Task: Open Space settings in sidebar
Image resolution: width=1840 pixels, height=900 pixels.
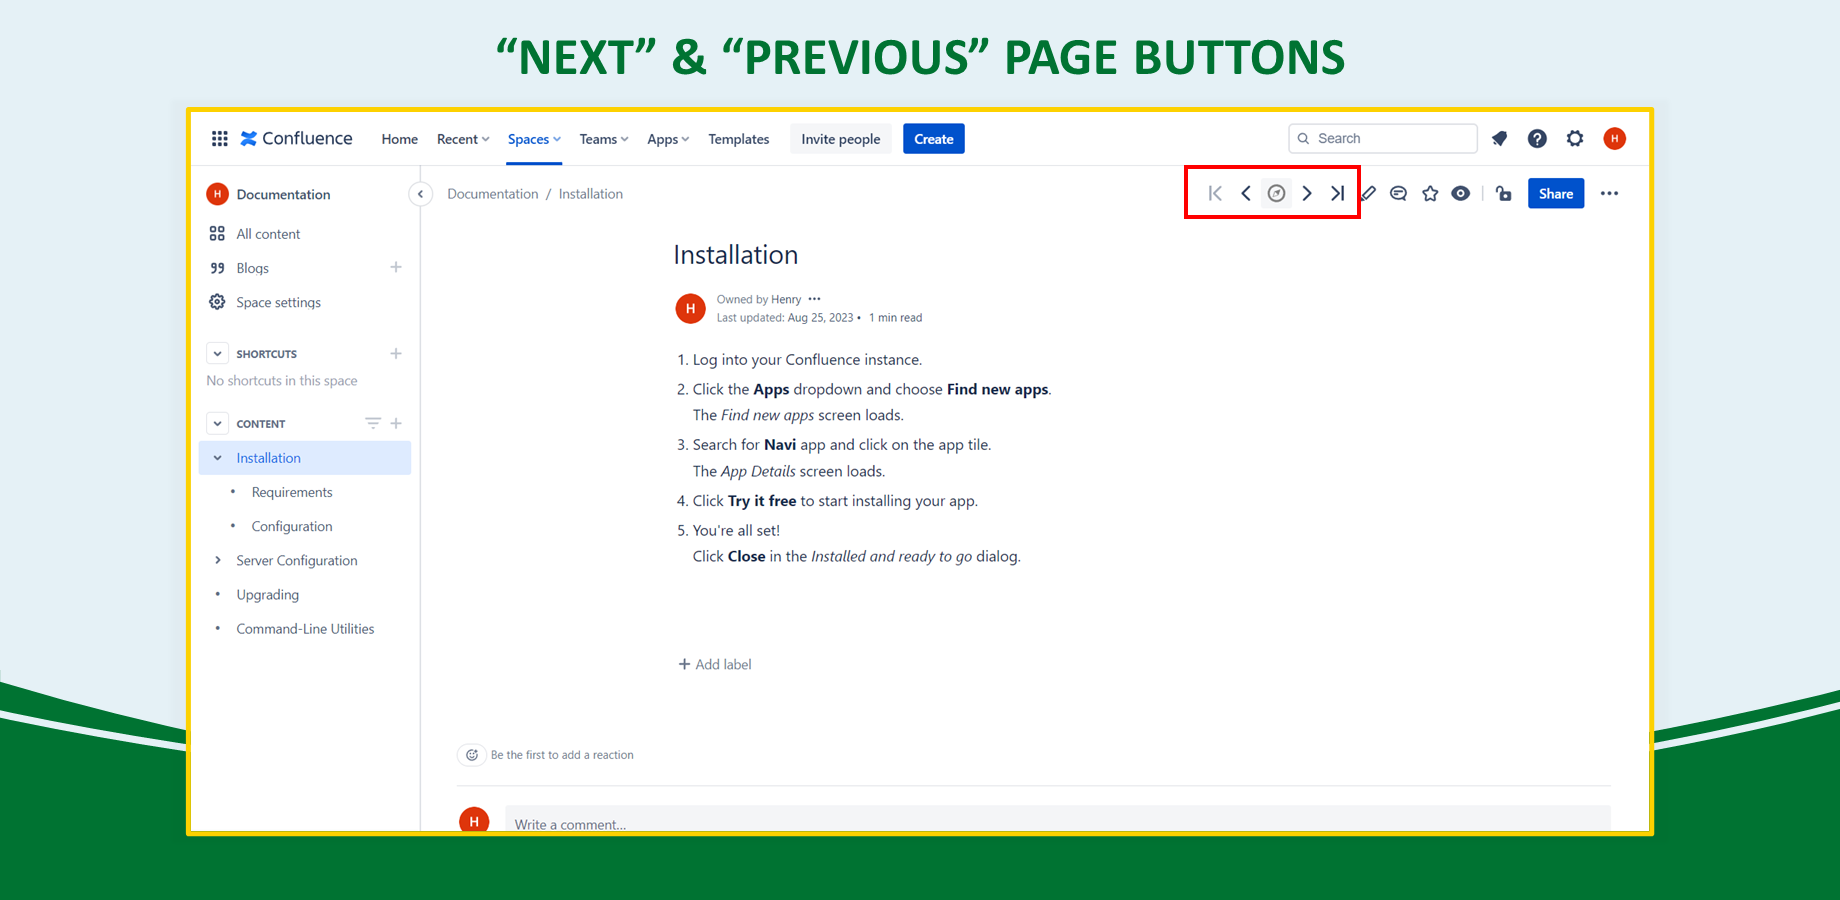Action: pyautogui.click(x=278, y=302)
